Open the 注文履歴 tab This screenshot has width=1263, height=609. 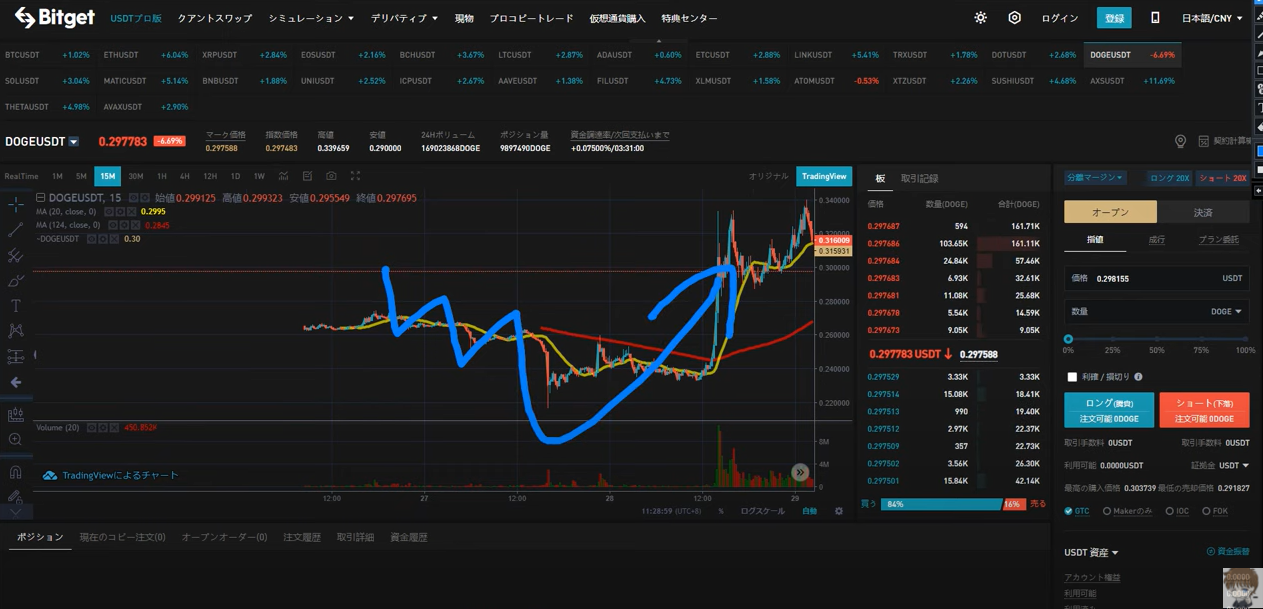301,537
